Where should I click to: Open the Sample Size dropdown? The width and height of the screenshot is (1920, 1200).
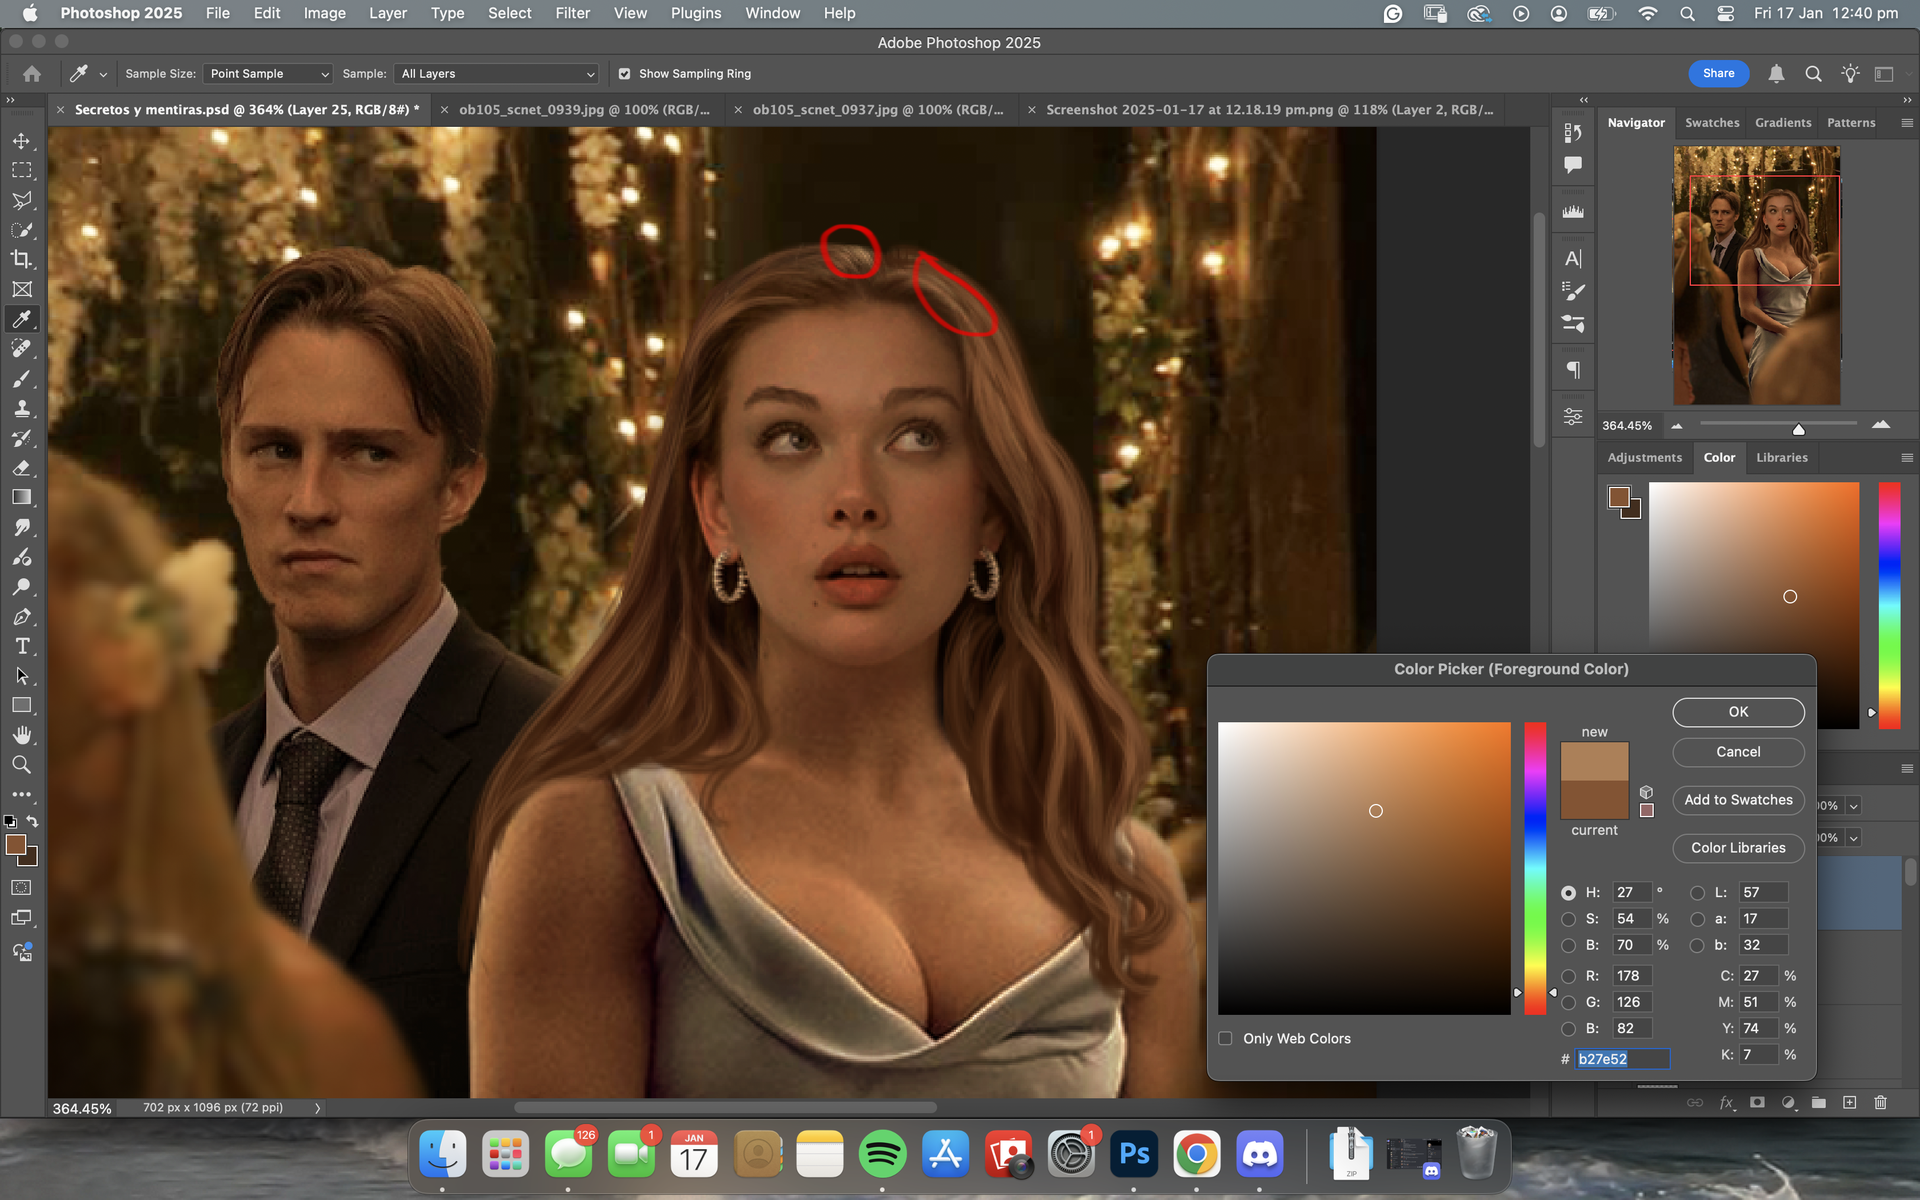click(267, 74)
